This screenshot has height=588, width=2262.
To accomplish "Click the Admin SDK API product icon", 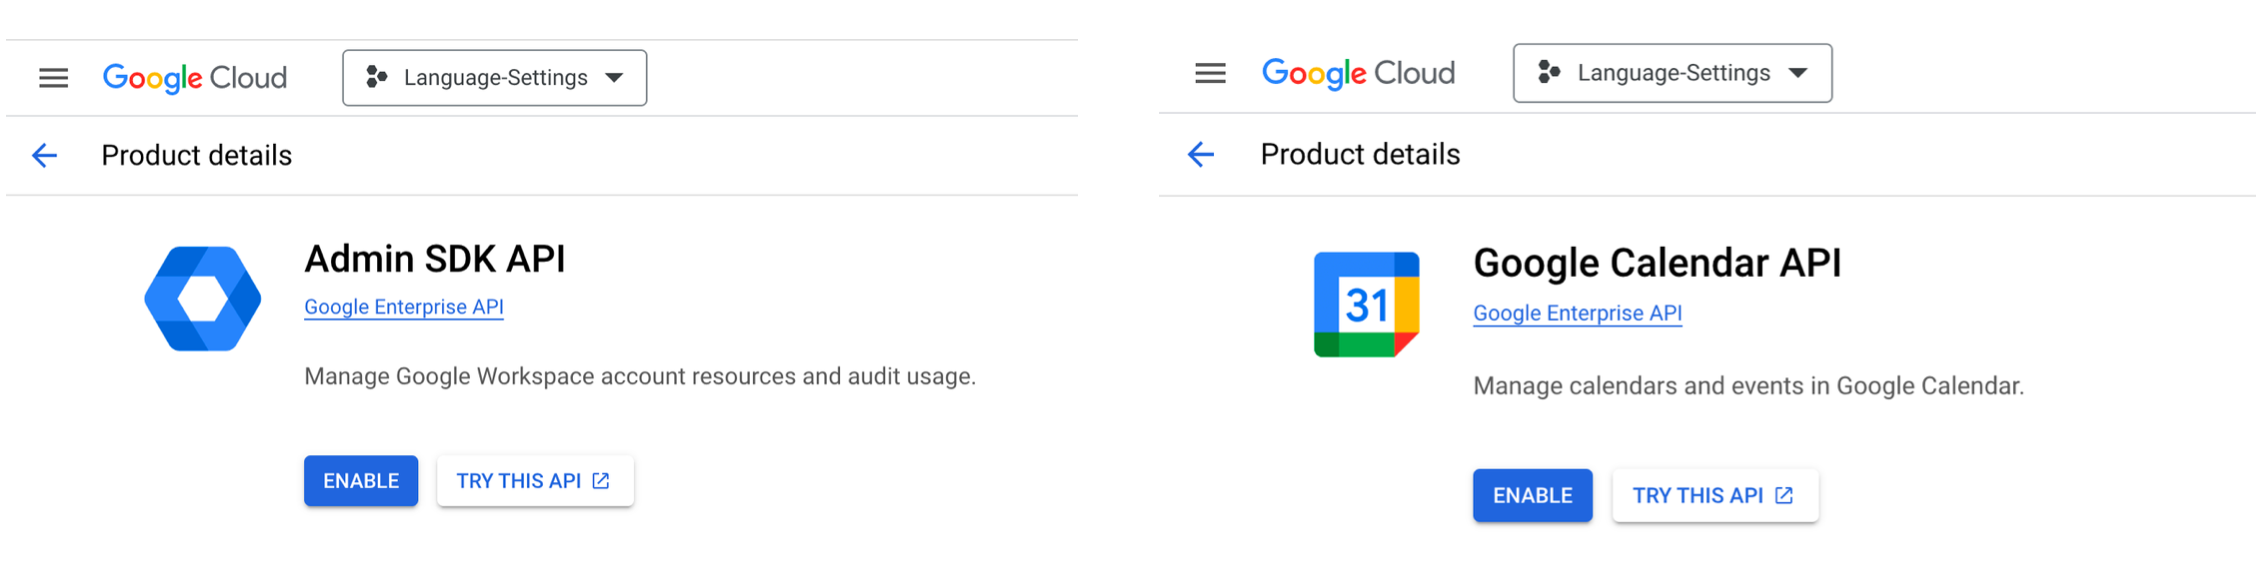I will click(203, 297).
